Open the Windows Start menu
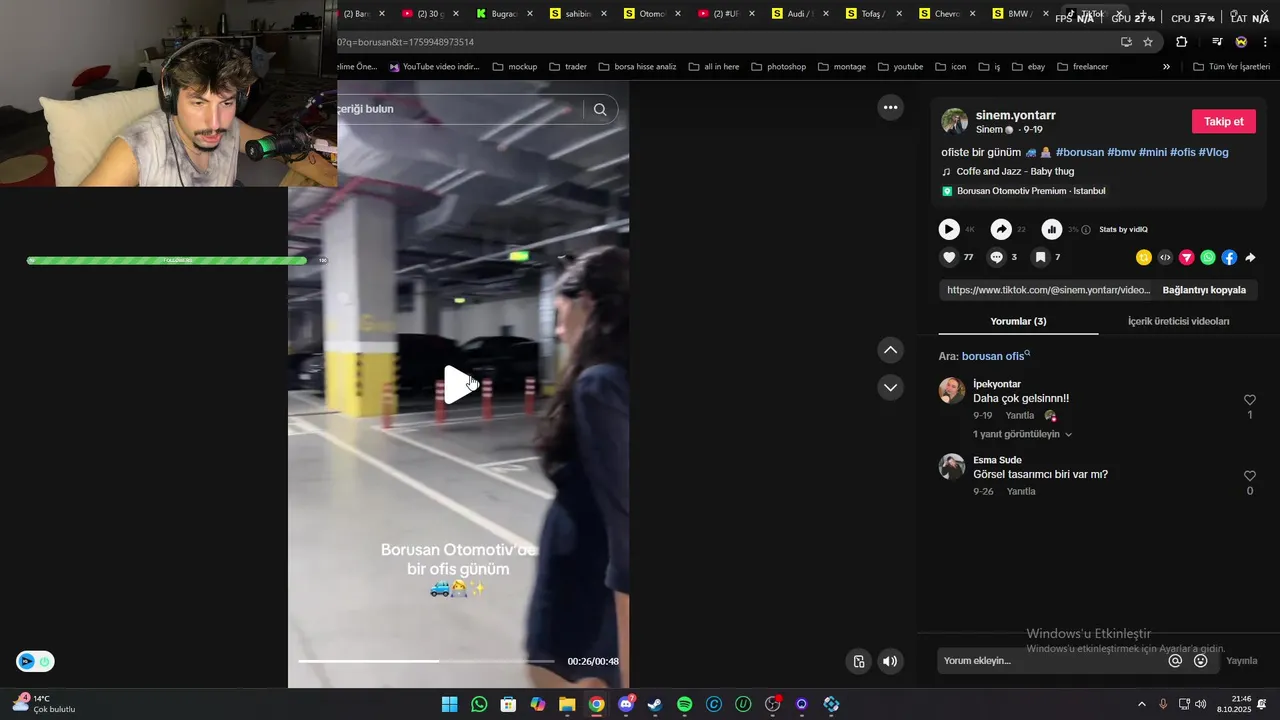This screenshot has height=720, width=1280. coord(450,704)
